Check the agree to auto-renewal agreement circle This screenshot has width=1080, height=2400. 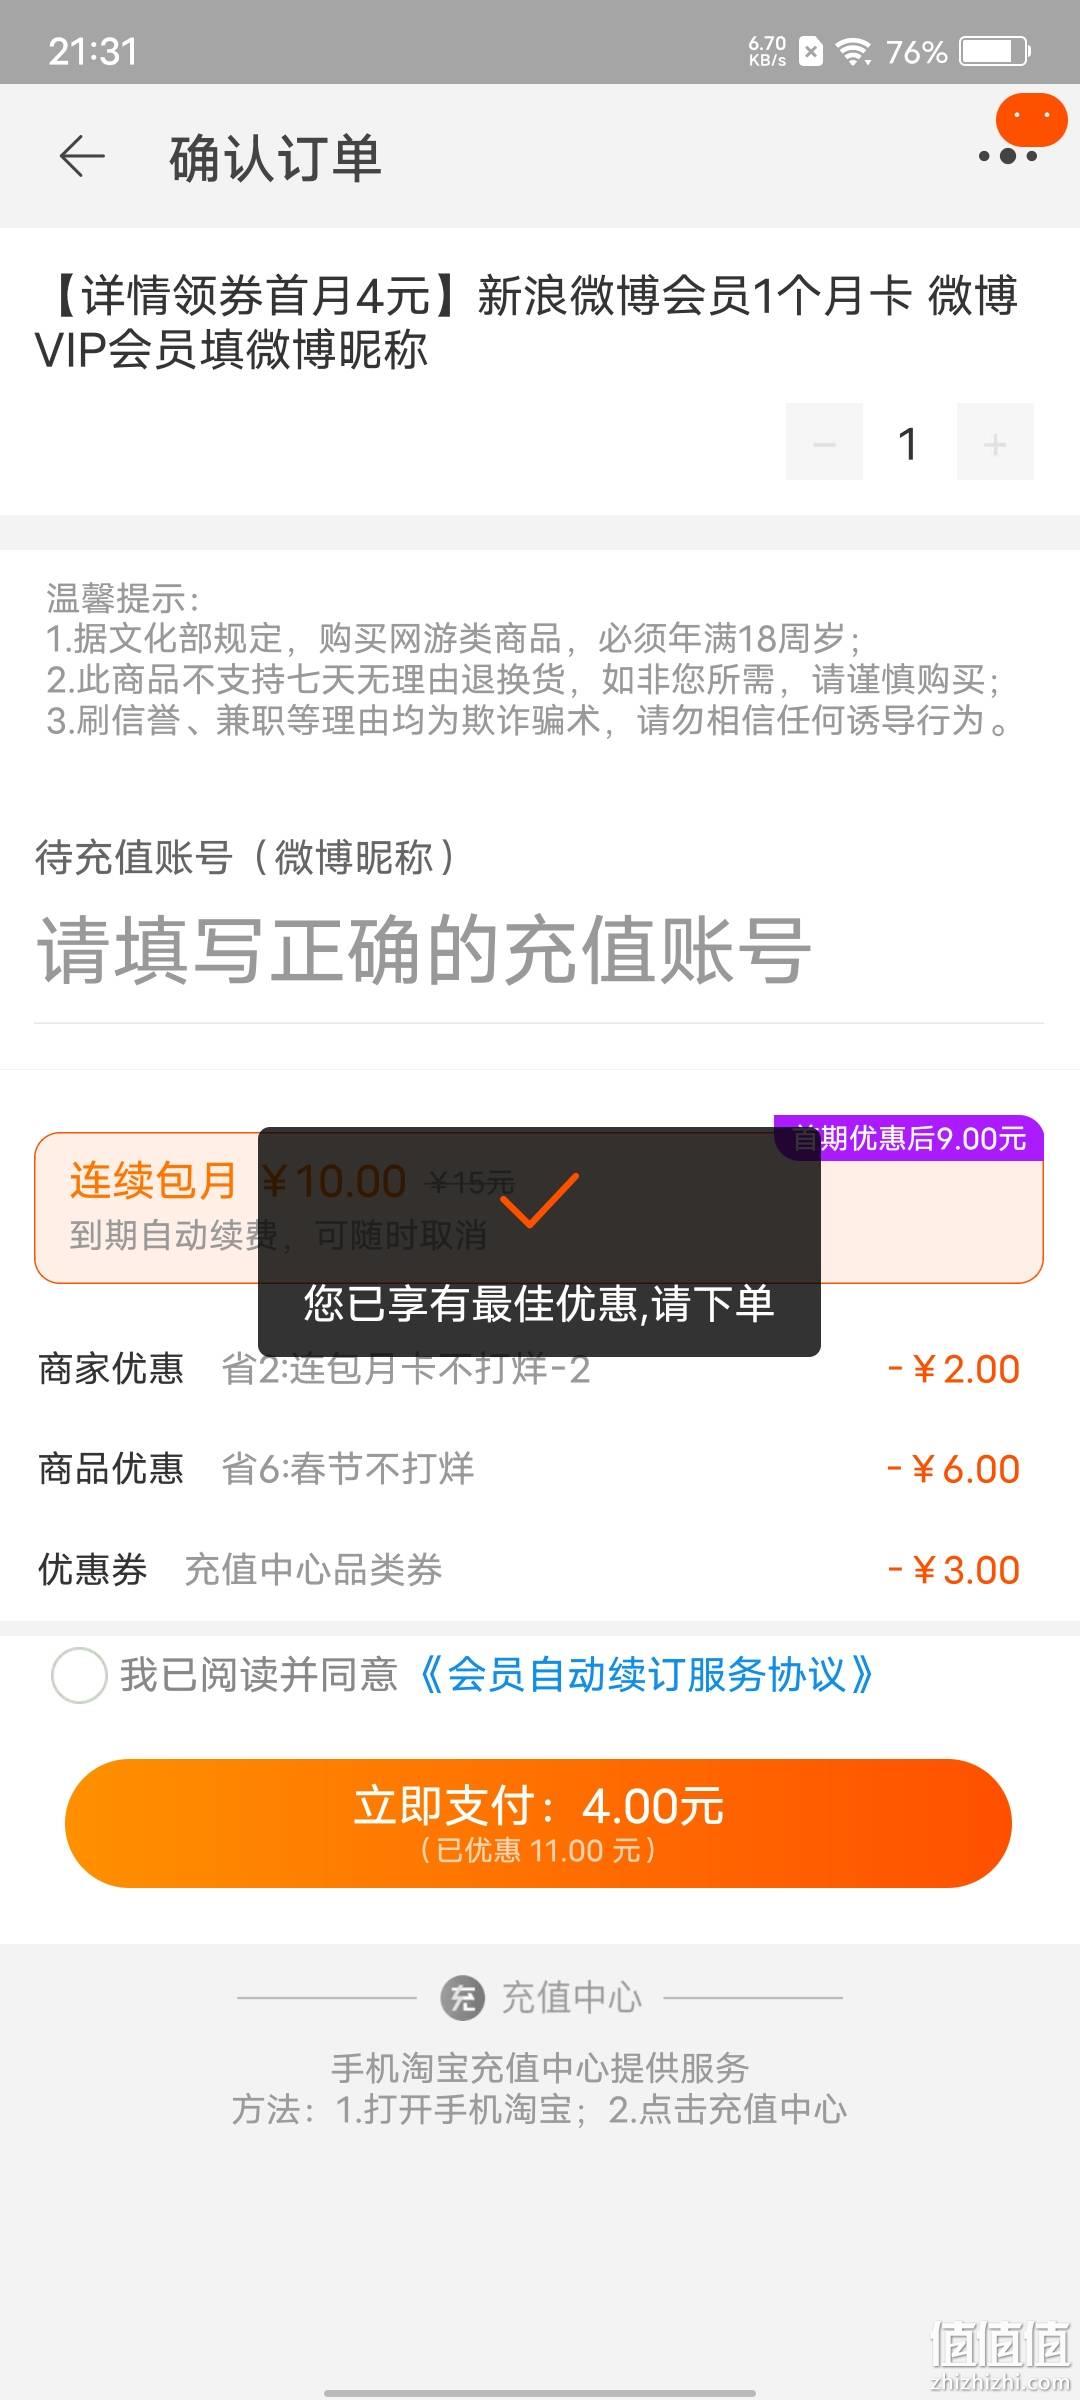tap(79, 1675)
